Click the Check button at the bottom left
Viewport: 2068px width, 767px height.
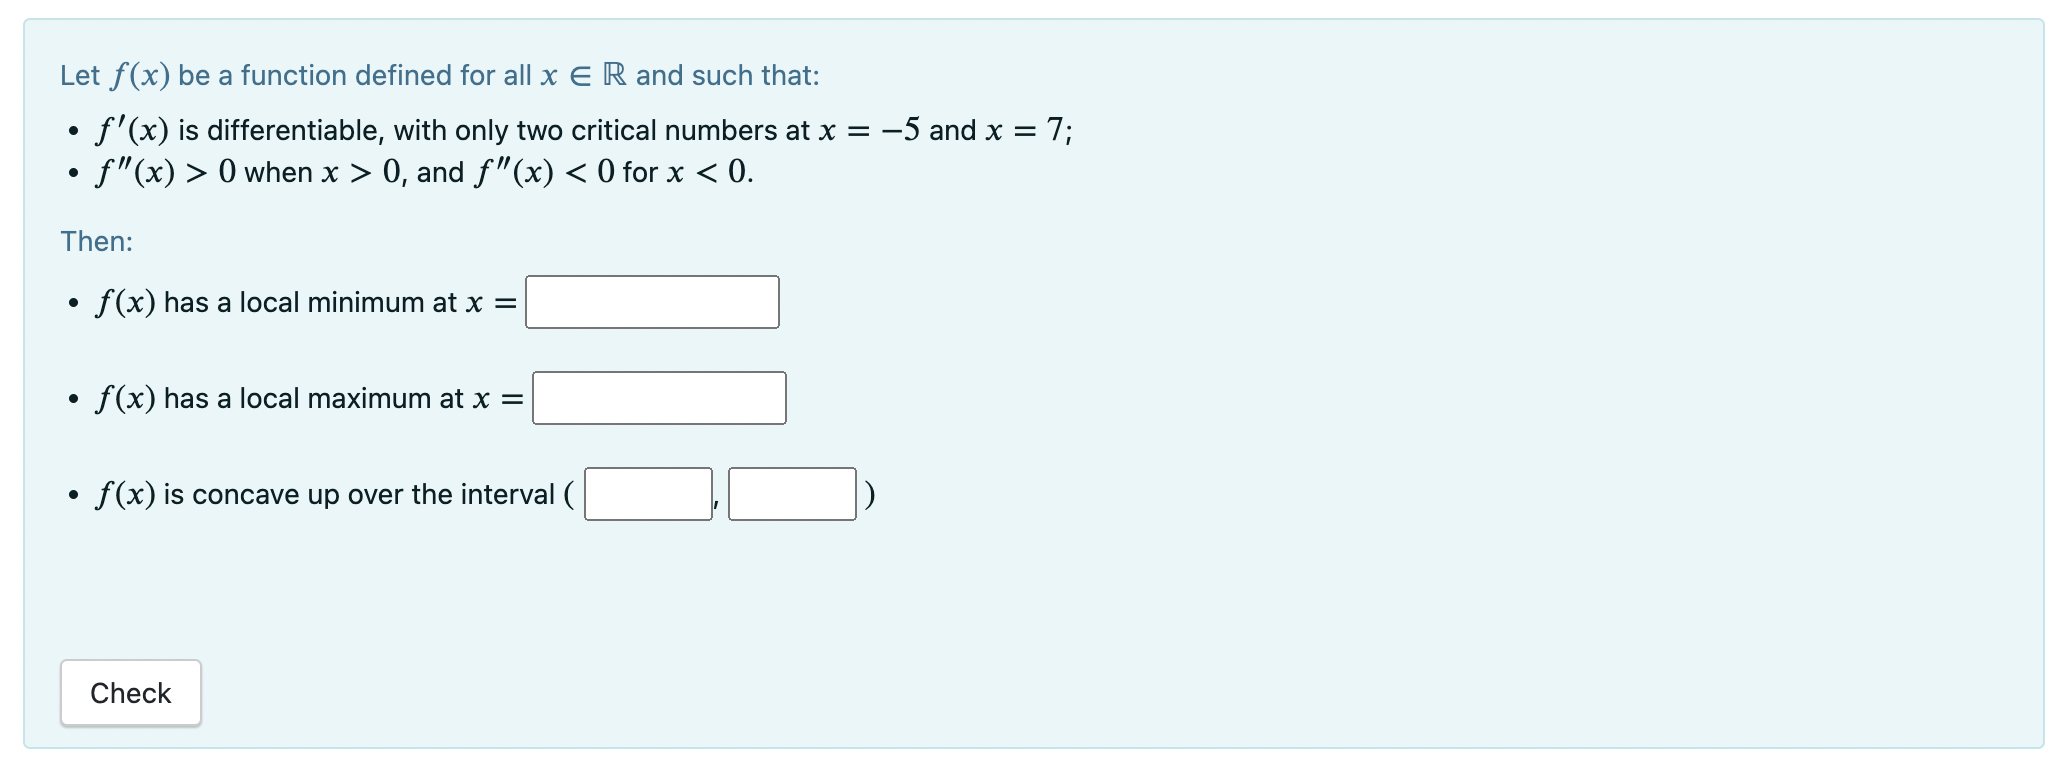click(x=130, y=692)
